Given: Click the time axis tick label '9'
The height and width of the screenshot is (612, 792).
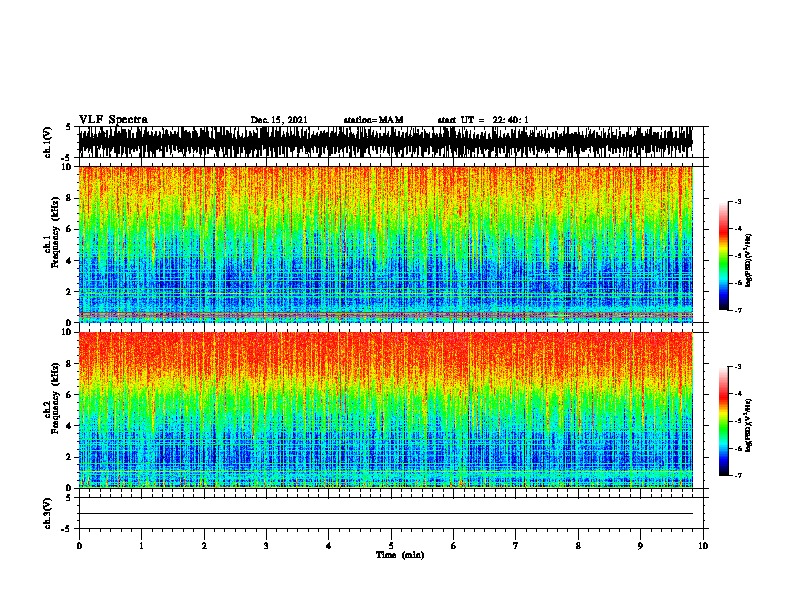Looking at the screenshot, I should (640, 545).
